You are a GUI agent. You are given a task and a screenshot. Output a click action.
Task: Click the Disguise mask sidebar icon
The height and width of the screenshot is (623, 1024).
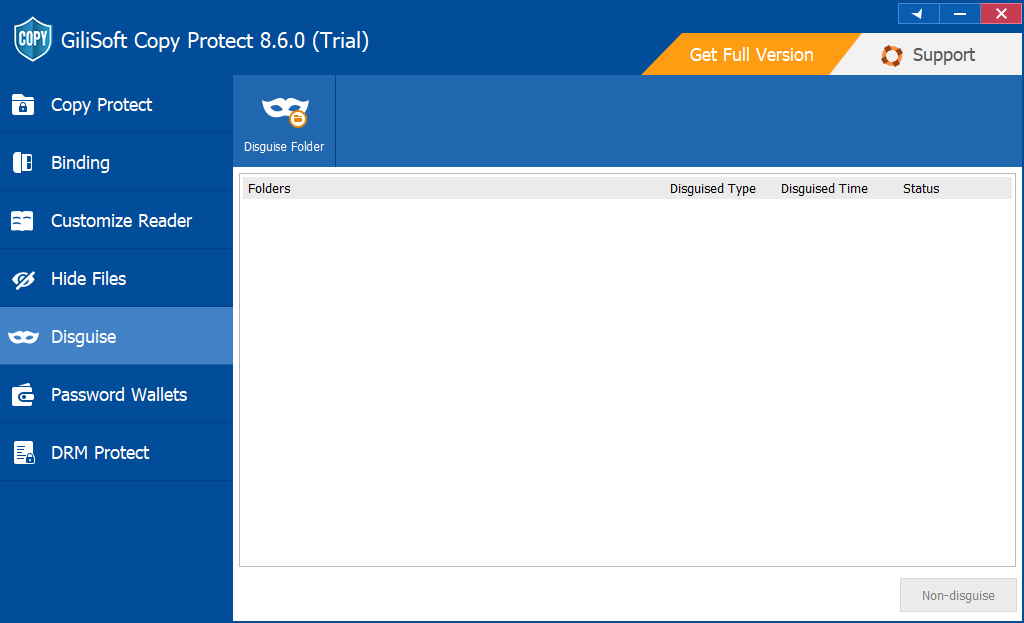coord(24,337)
